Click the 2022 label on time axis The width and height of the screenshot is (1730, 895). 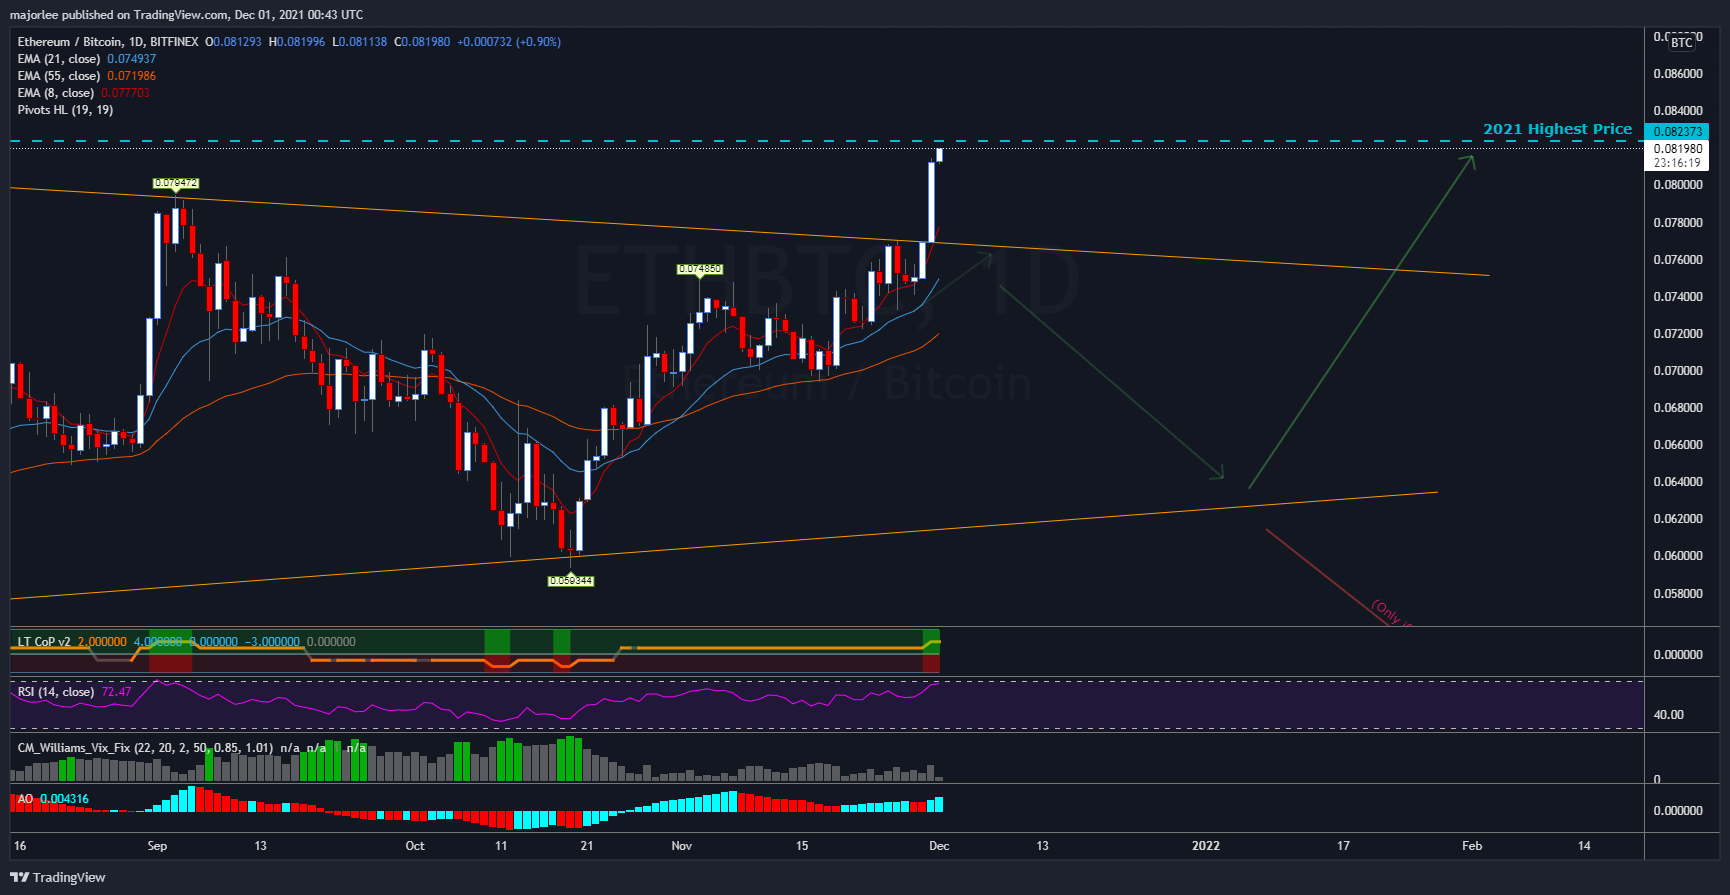pyautogui.click(x=1206, y=846)
